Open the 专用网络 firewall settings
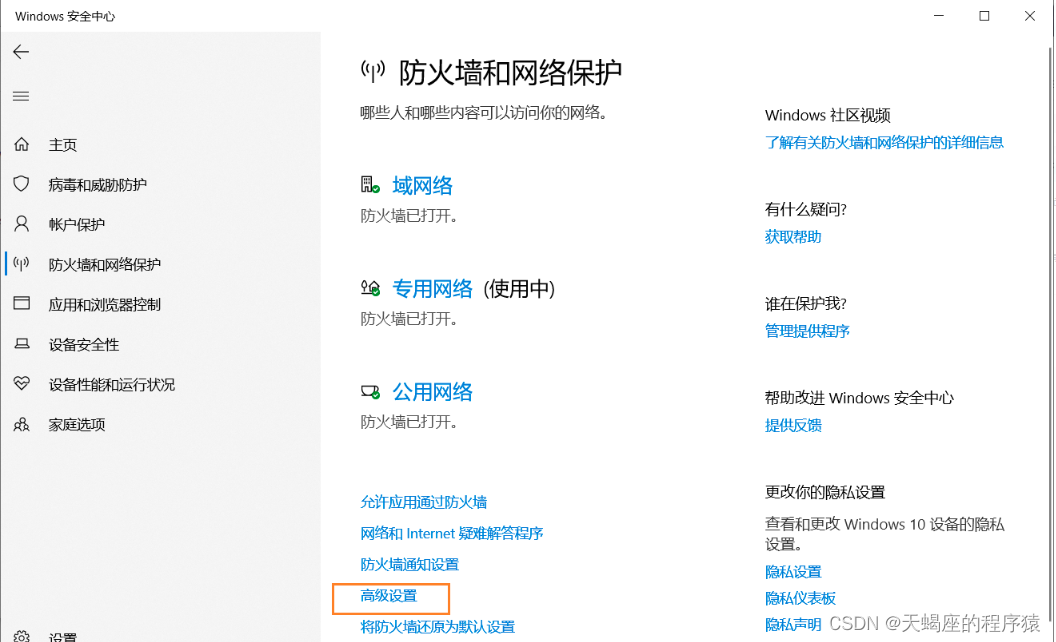The image size is (1056, 642). 432,288
